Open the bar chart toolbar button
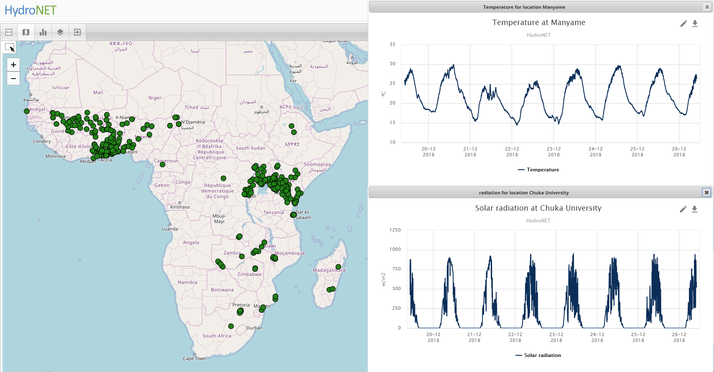714x372 pixels. coord(43,32)
